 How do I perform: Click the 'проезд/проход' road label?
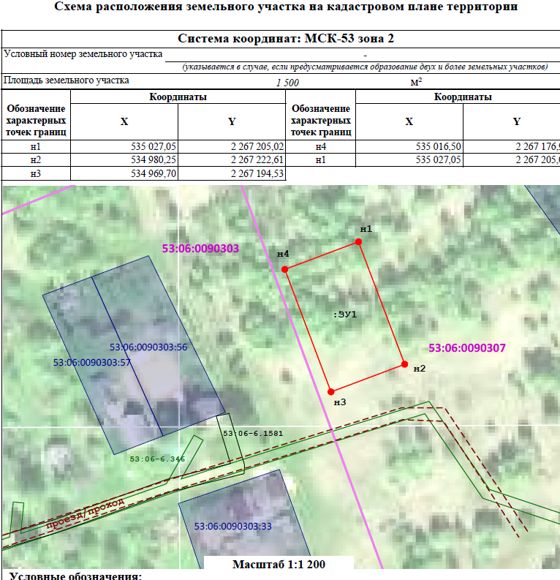(85, 514)
